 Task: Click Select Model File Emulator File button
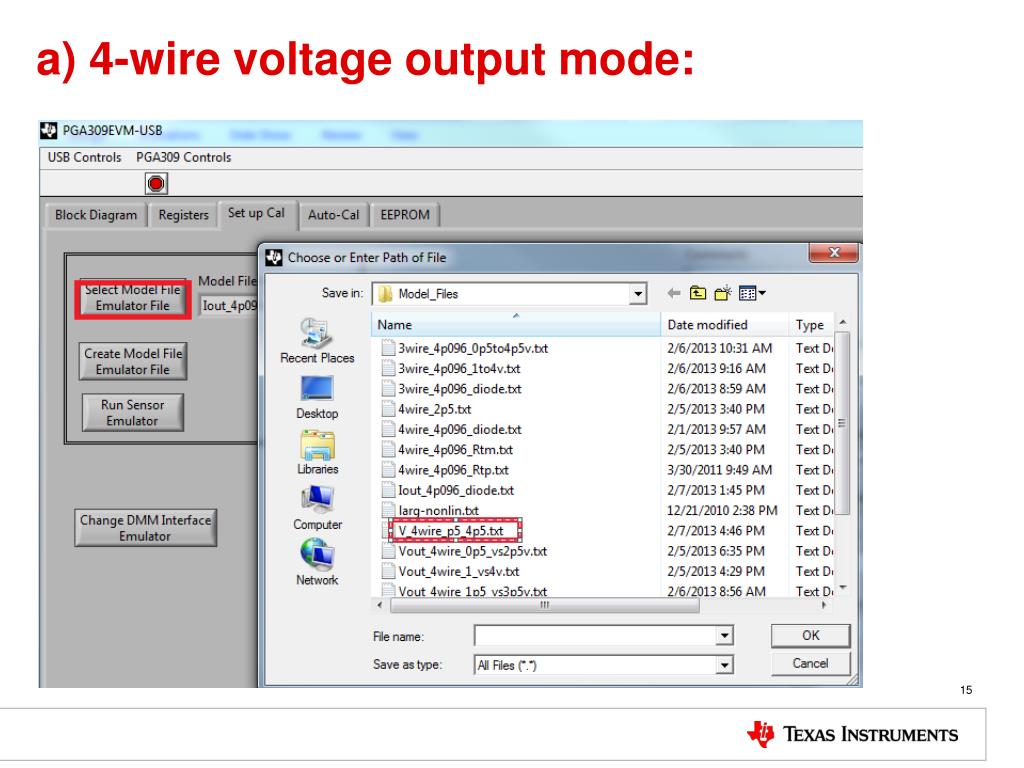coord(133,298)
